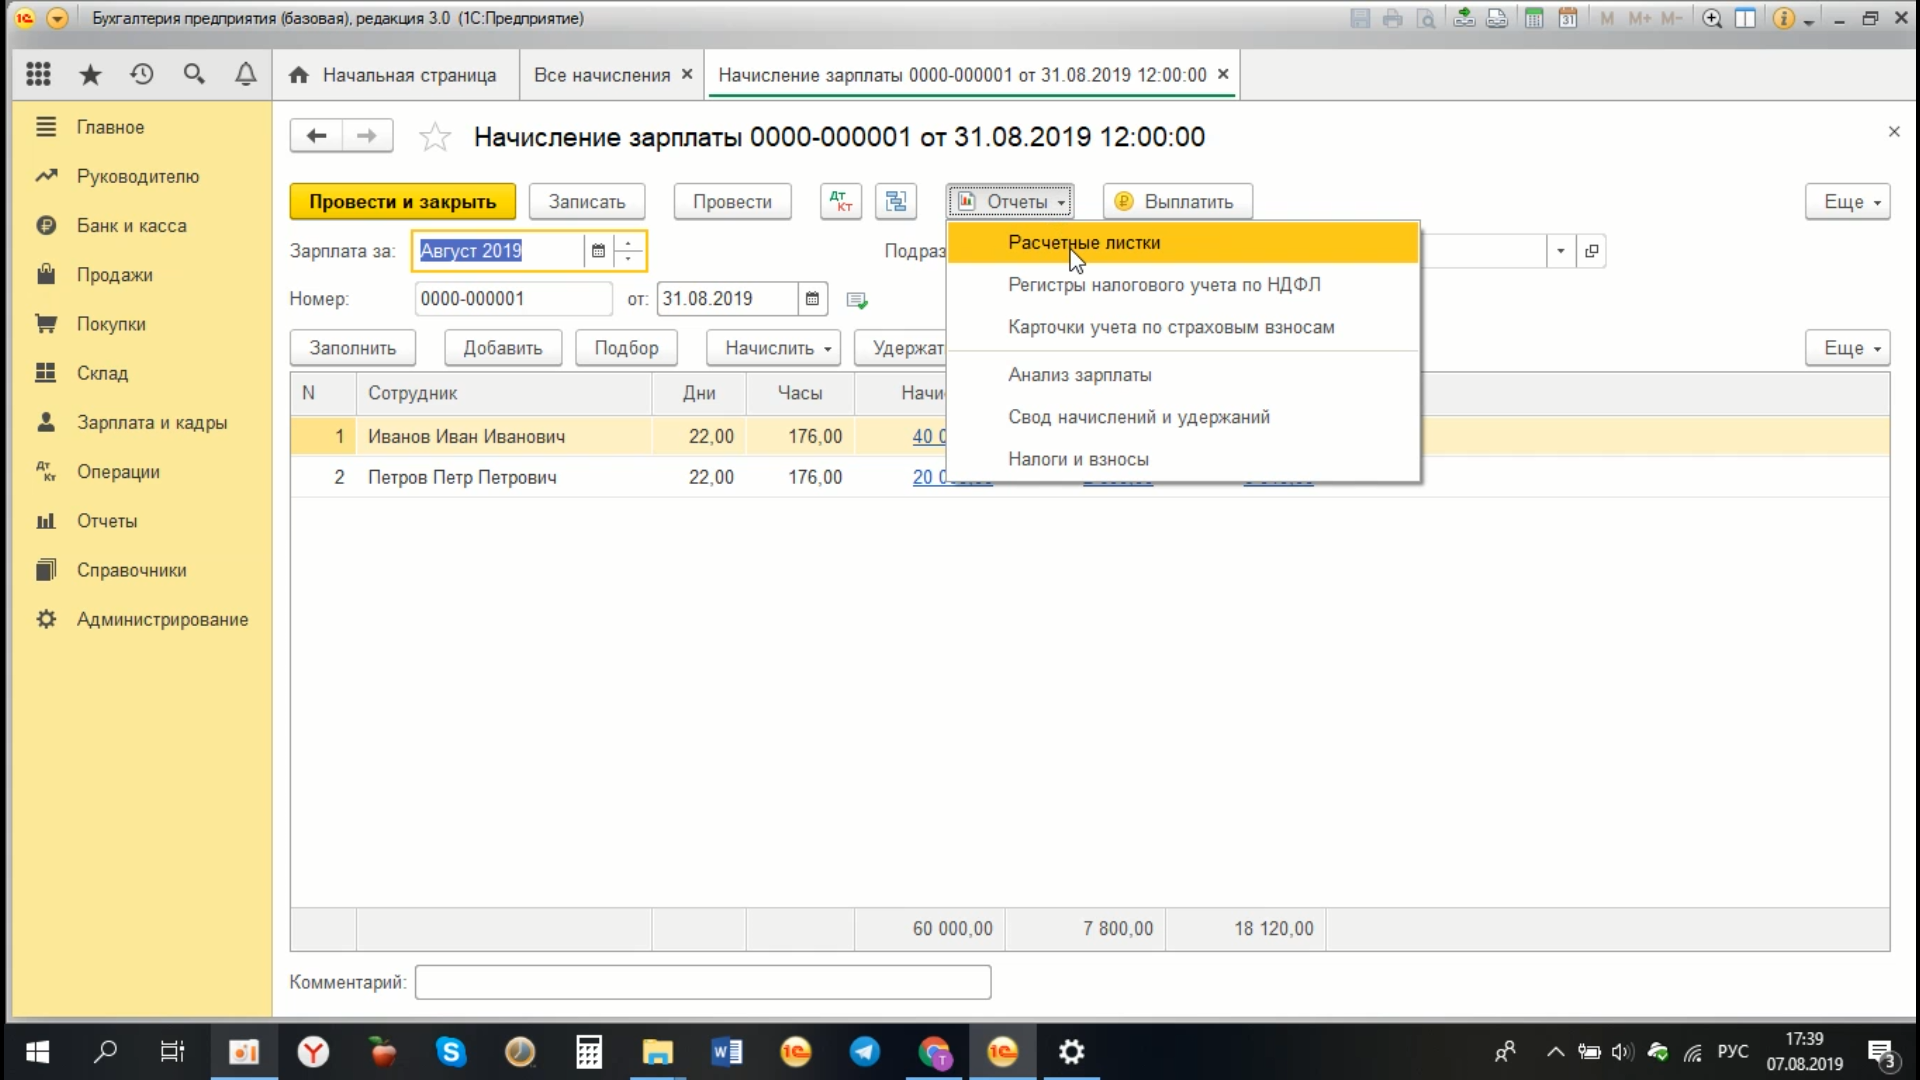Click Провести и закрыть button
Viewport: 1920px width, 1080px height.
click(402, 201)
